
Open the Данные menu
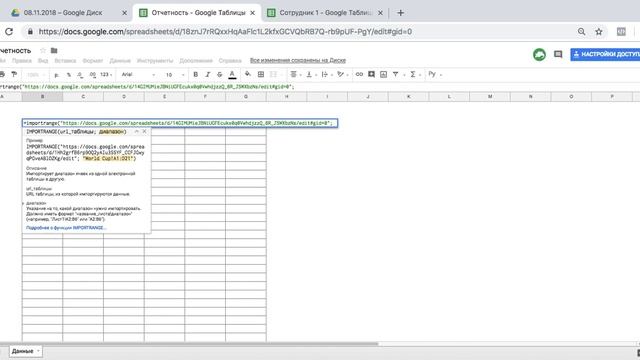(120, 60)
